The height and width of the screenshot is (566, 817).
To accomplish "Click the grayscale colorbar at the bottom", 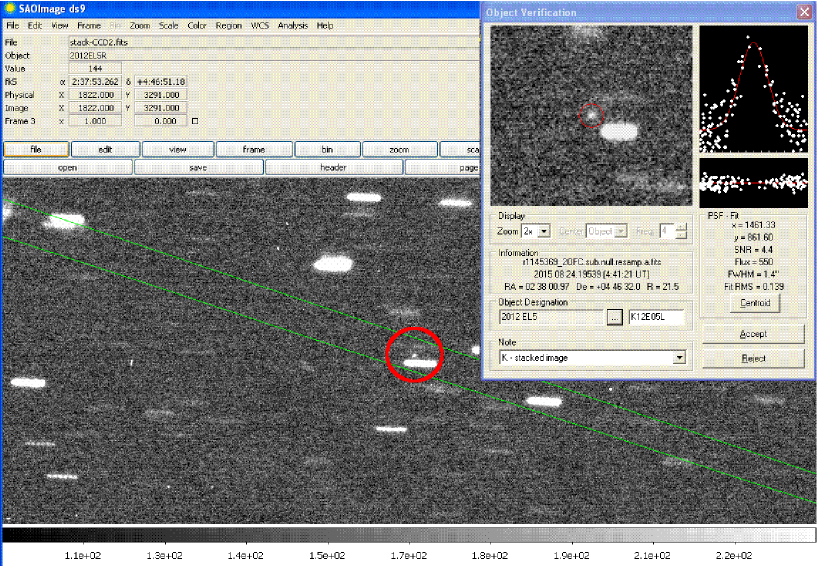I will pyautogui.click(x=408, y=535).
